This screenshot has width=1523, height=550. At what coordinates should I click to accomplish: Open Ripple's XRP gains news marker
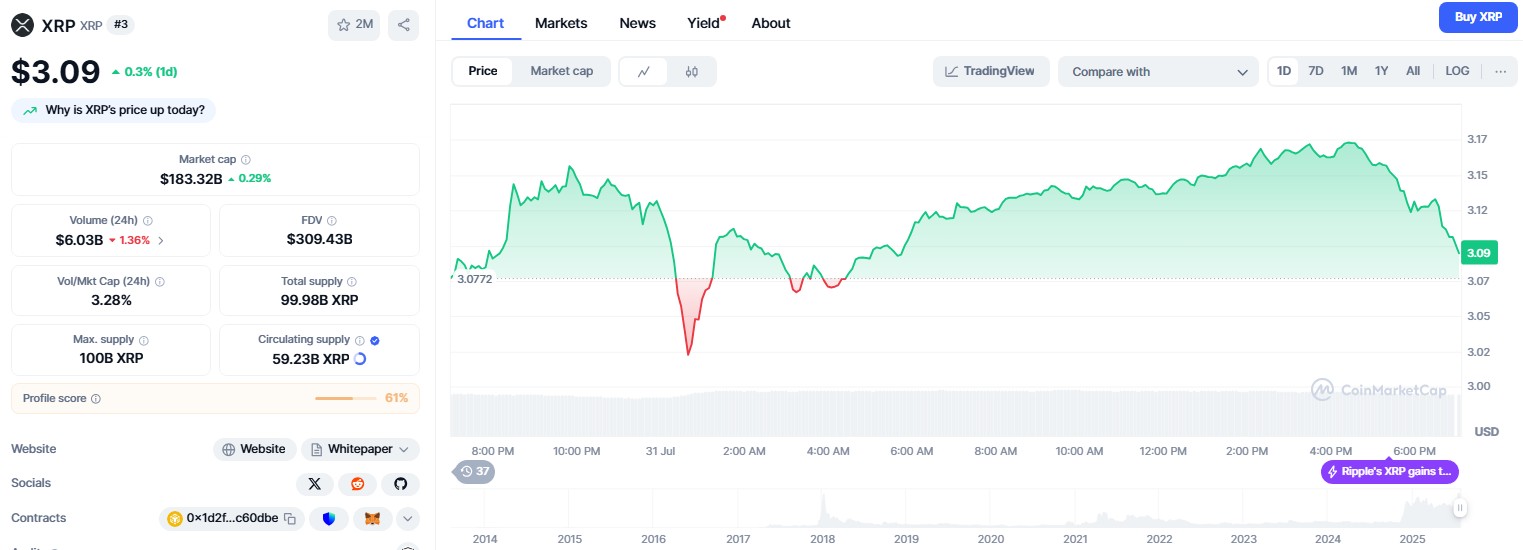click(x=1389, y=472)
